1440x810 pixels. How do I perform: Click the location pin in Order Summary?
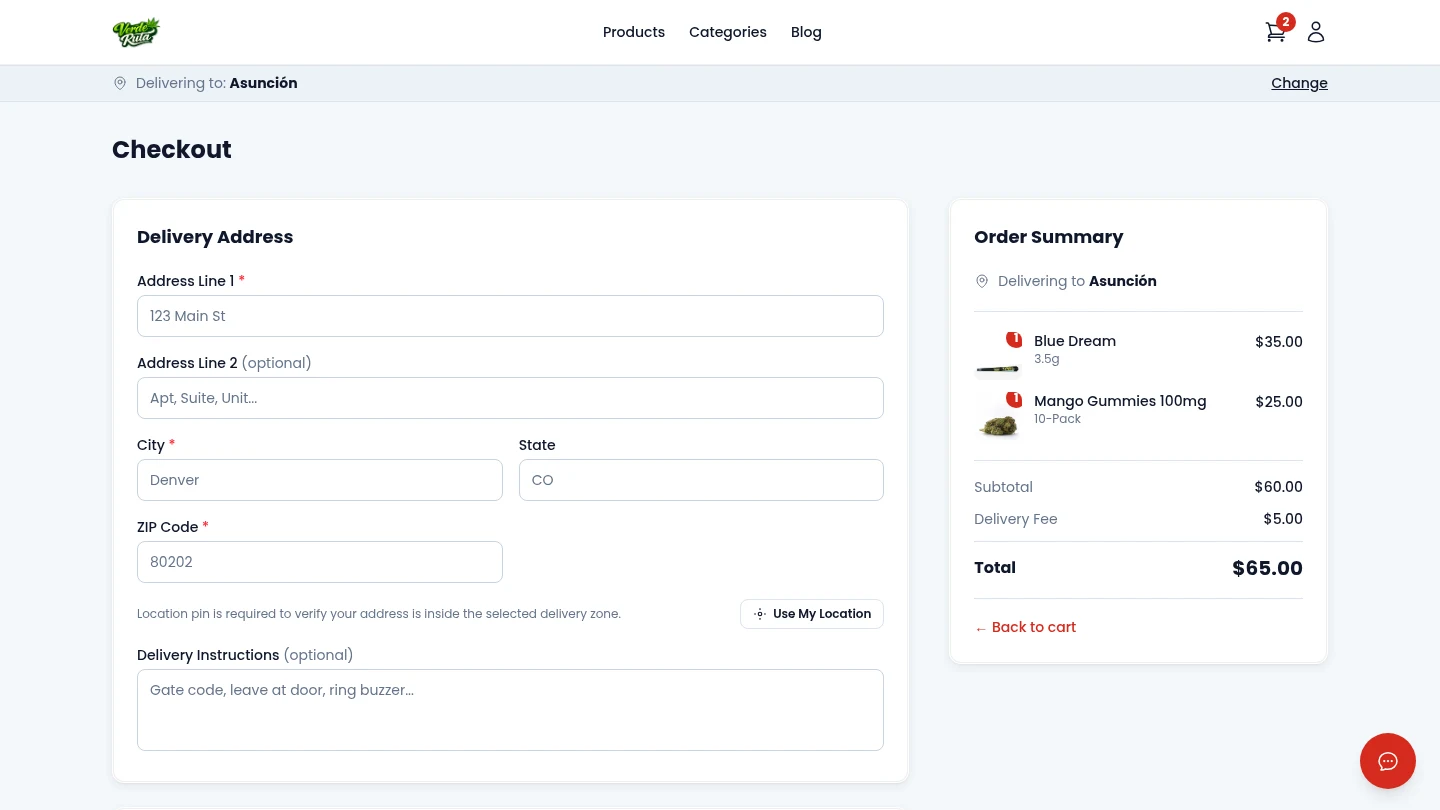(x=982, y=281)
